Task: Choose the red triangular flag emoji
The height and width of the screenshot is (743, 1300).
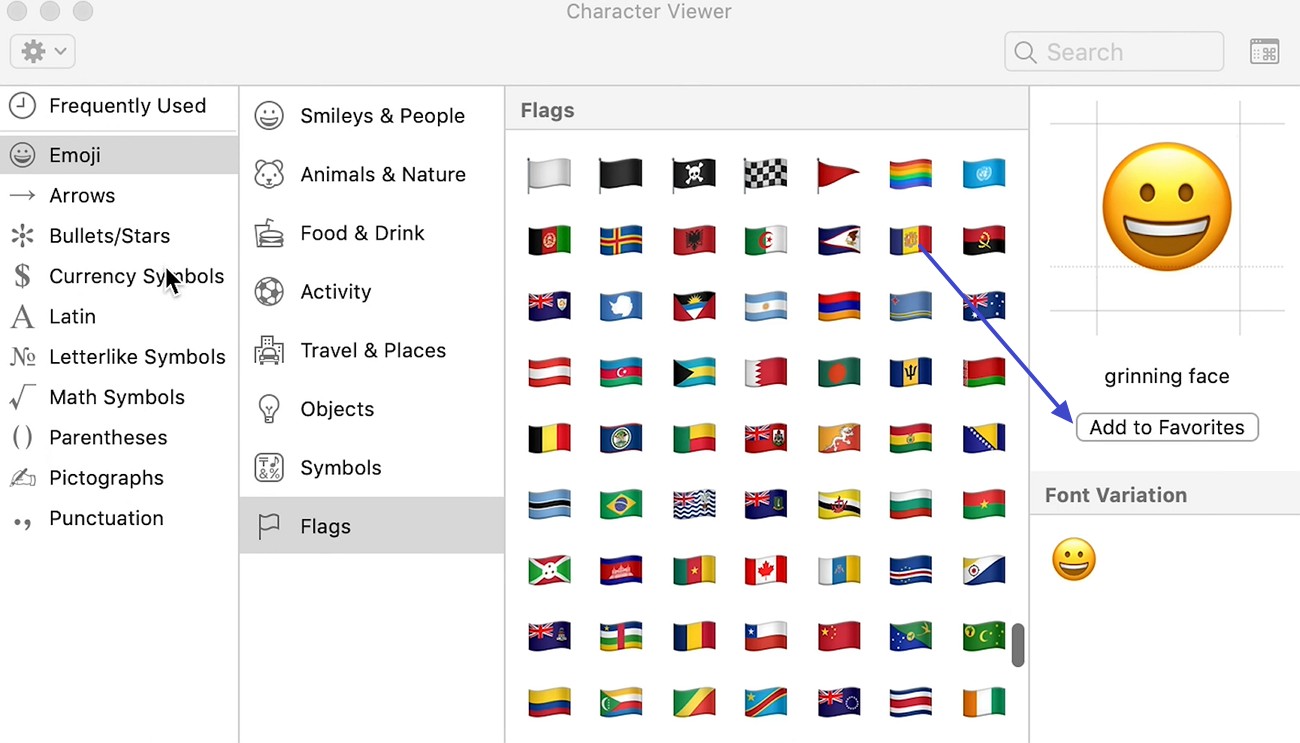Action: click(838, 174)
